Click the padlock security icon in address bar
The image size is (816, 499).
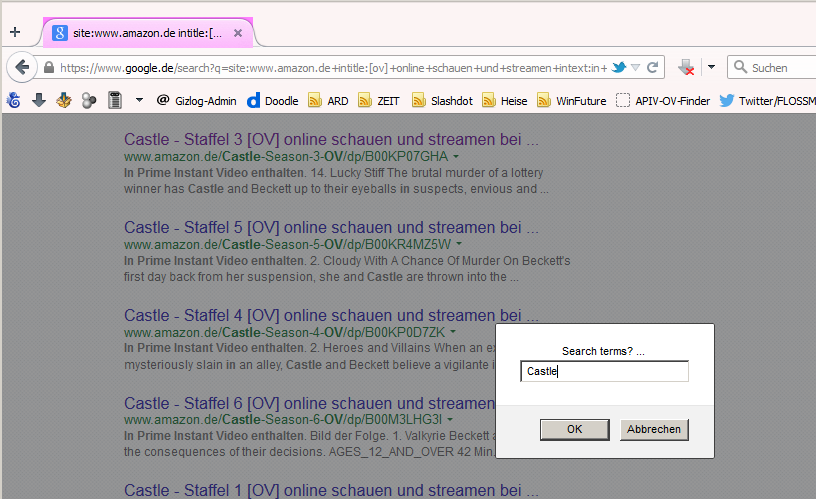49,68
